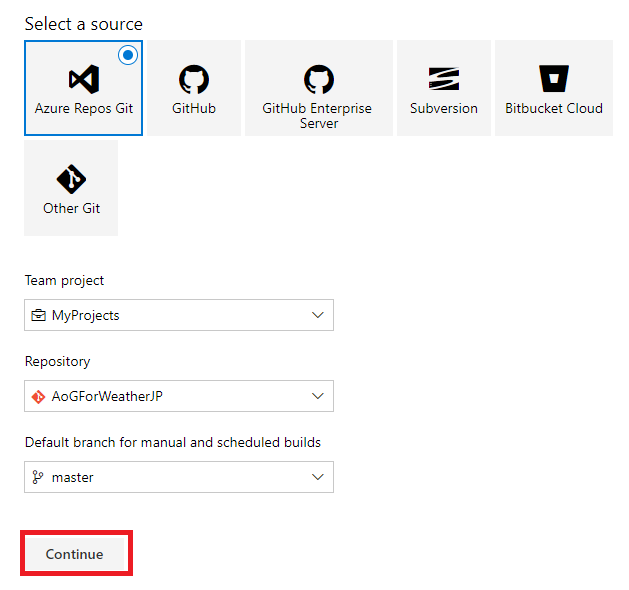Image resolution: width=629 pixels, height=590 pixels.
Task: Toggle the Azure Repos Git radio button
Action: (127, 56)
